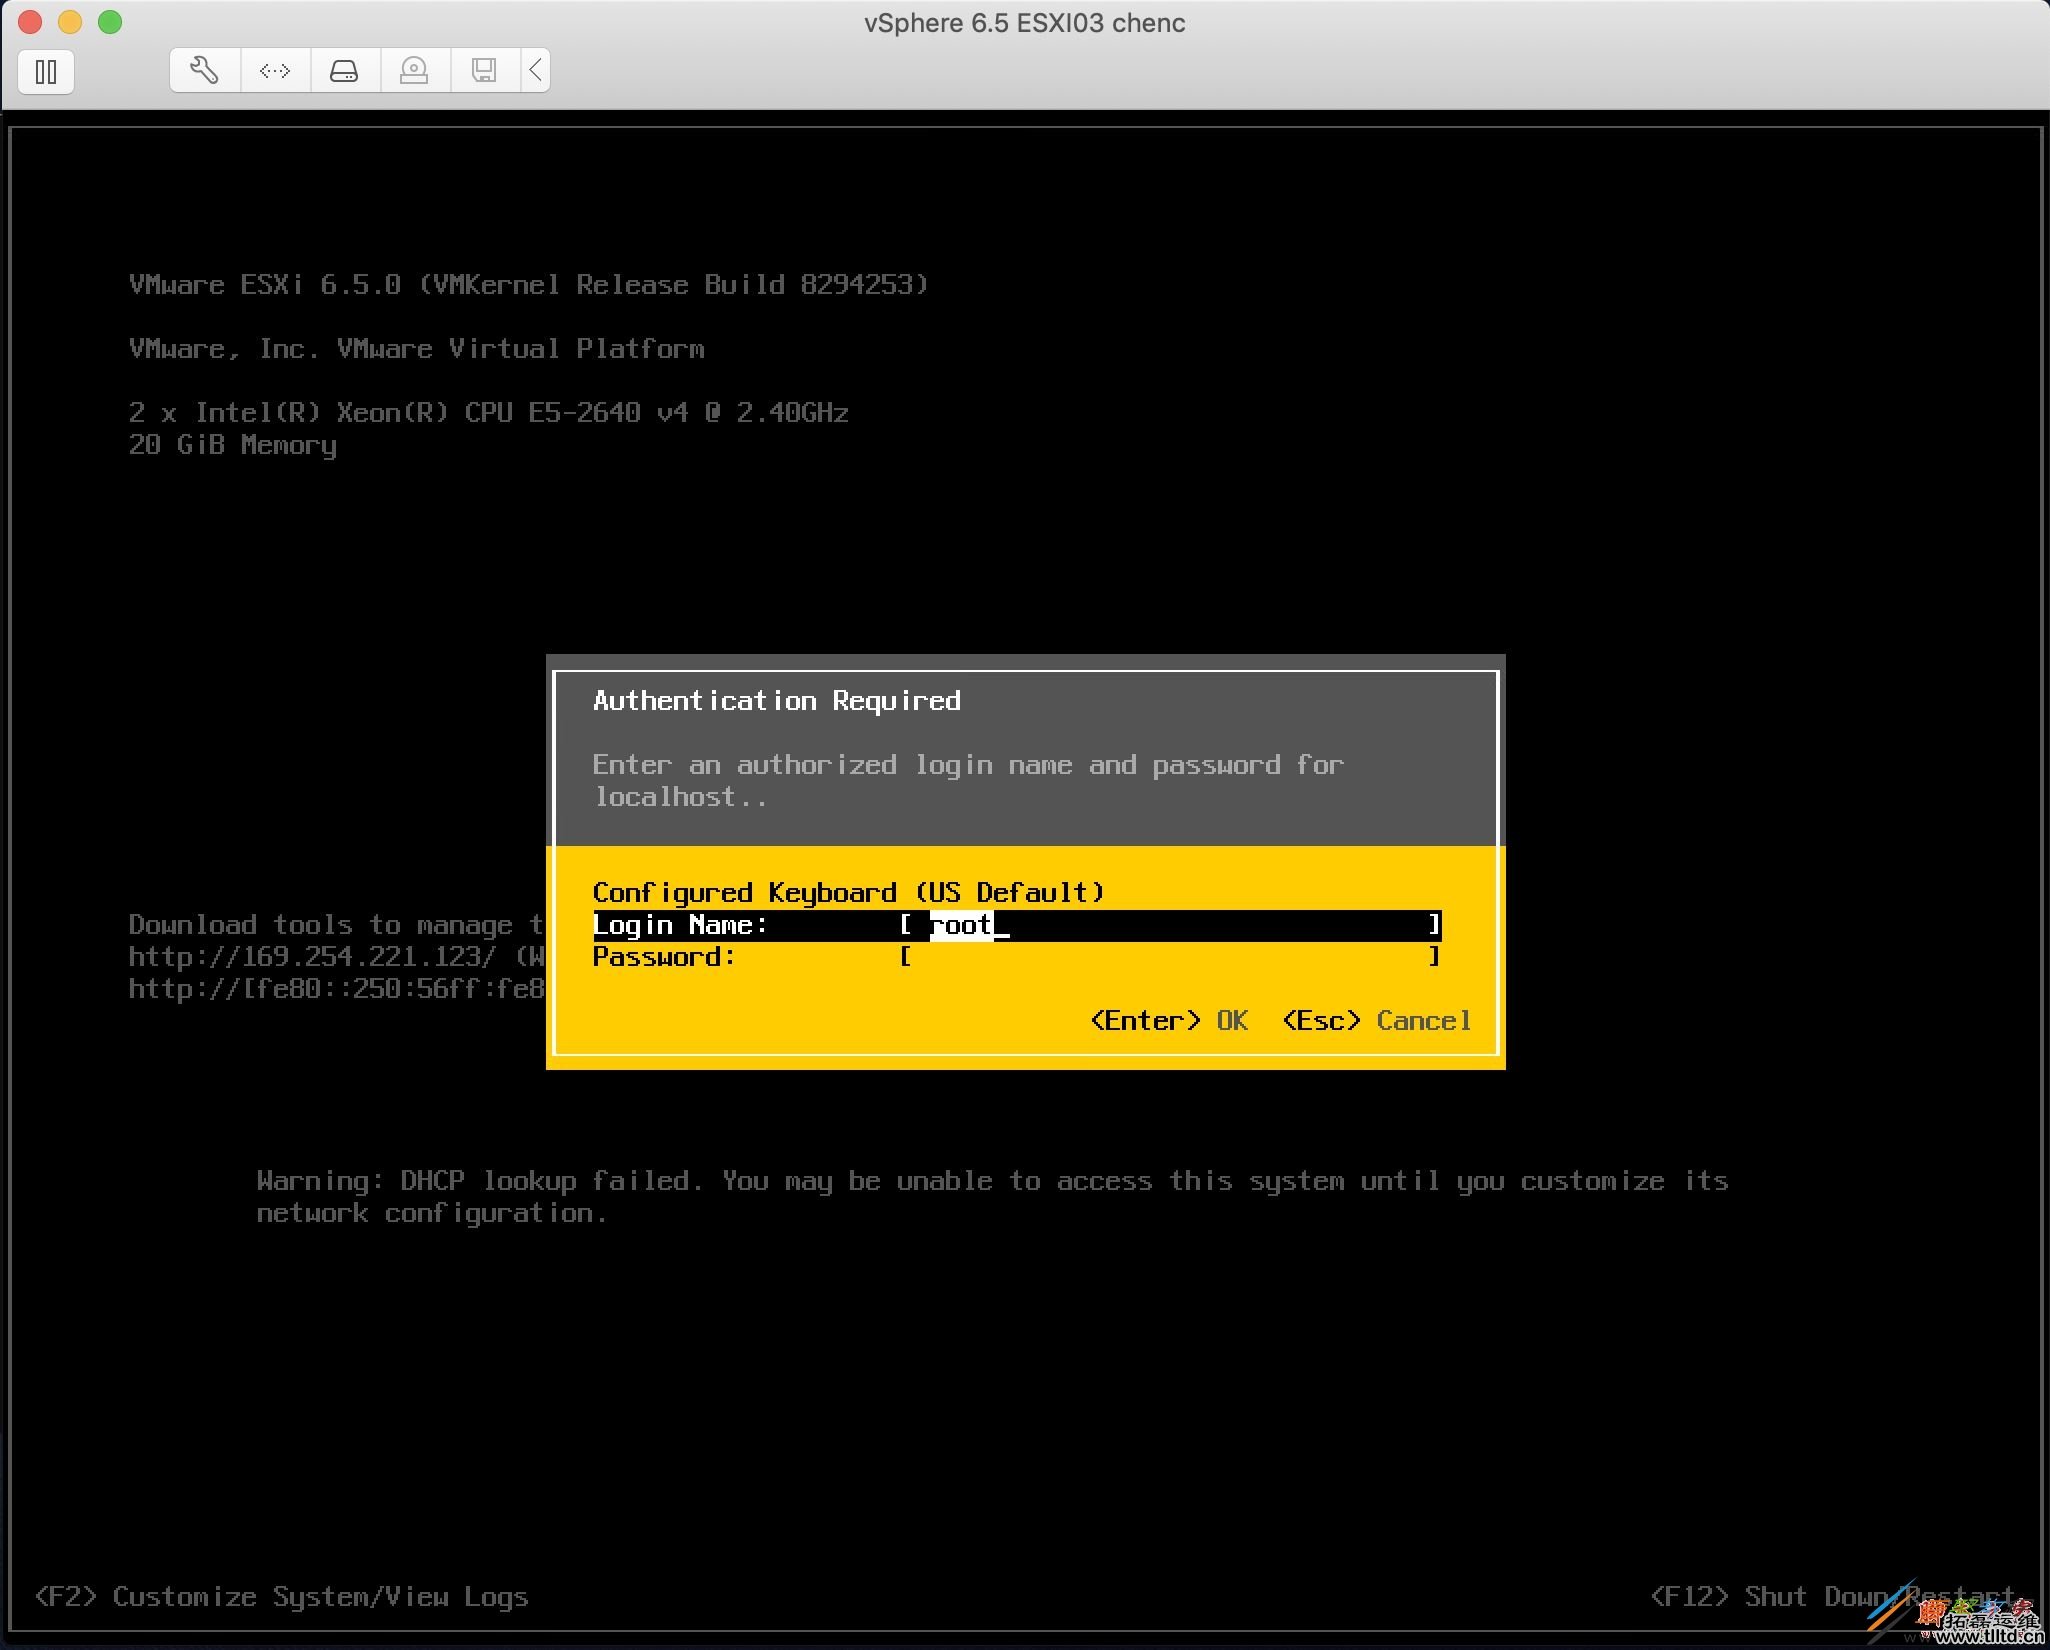
Task: Pause the virtual machine with the pause icon
Action: point(46,72)
